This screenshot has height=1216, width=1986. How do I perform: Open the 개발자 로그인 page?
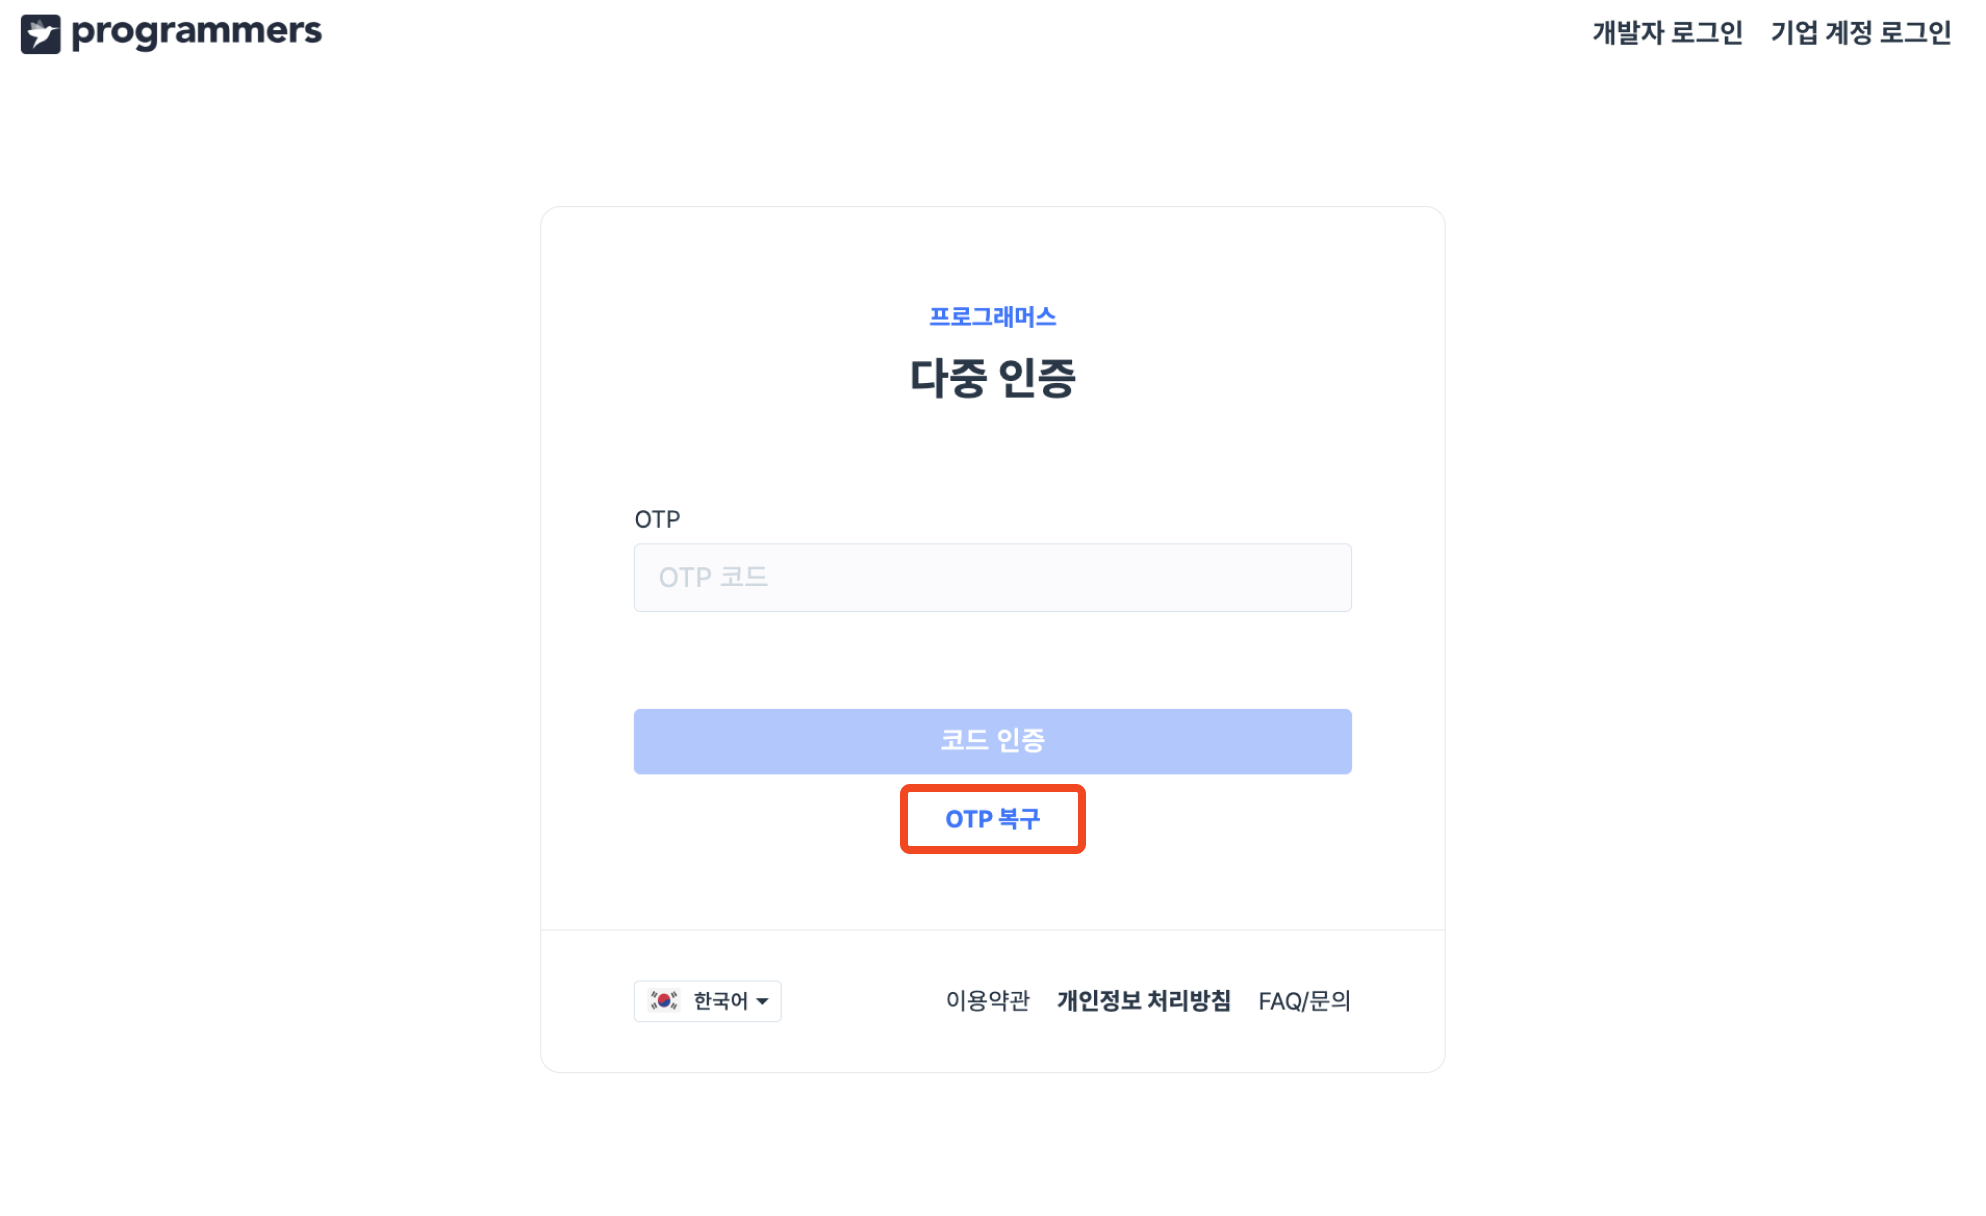point(1667,33)
